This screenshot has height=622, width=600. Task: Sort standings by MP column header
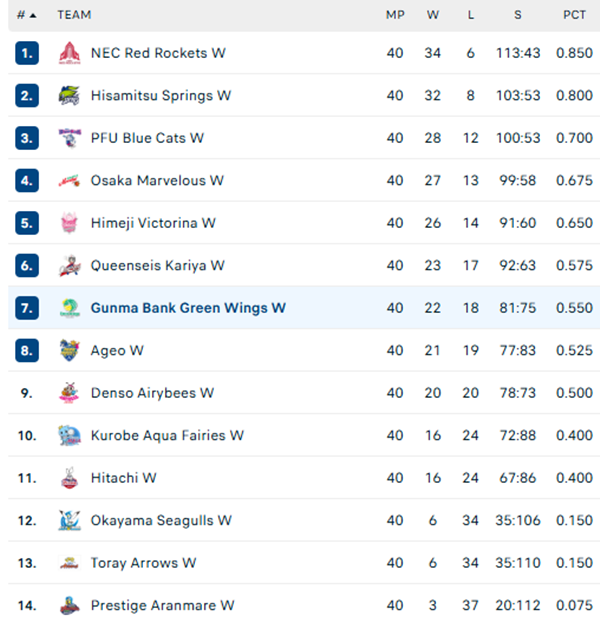395,15
